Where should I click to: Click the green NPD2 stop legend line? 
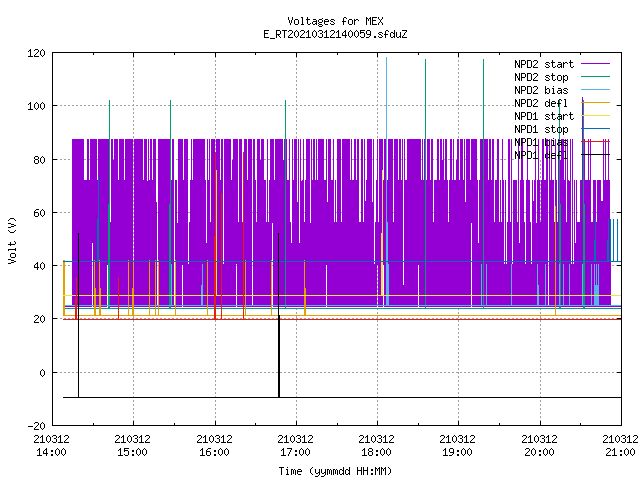[x=596, y=76]
